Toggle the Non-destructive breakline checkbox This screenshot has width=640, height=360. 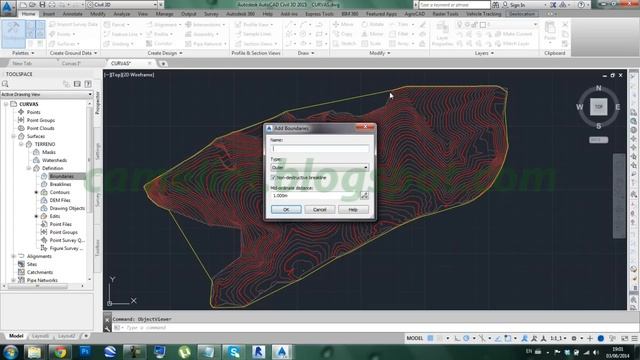pyautogui.click(x=273, y=178)
